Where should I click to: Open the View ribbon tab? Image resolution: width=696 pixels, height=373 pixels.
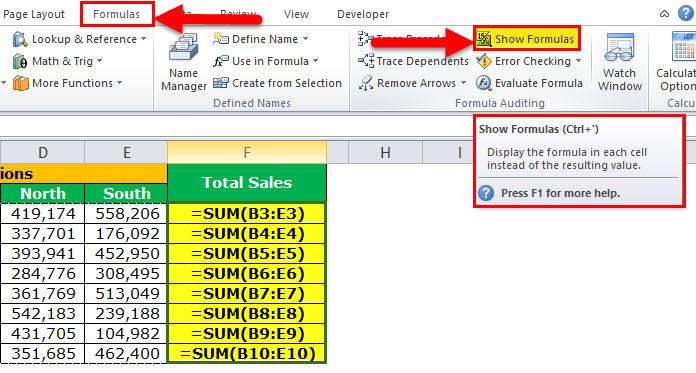pos(296,14)
